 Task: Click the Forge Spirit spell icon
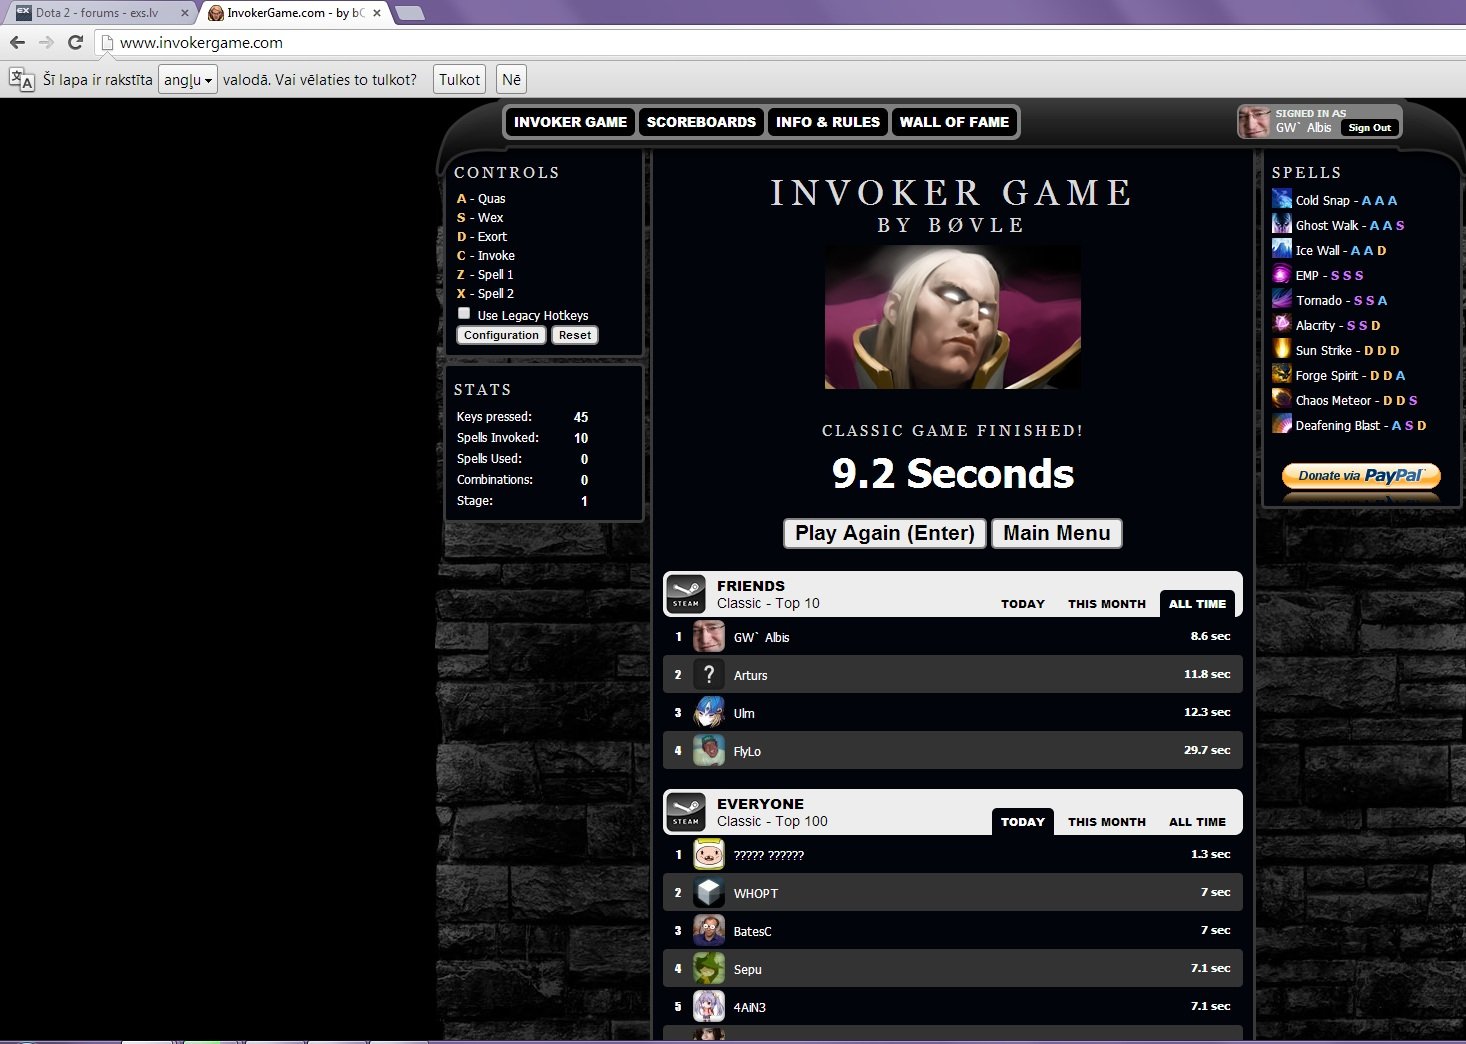click(1281, 374)
